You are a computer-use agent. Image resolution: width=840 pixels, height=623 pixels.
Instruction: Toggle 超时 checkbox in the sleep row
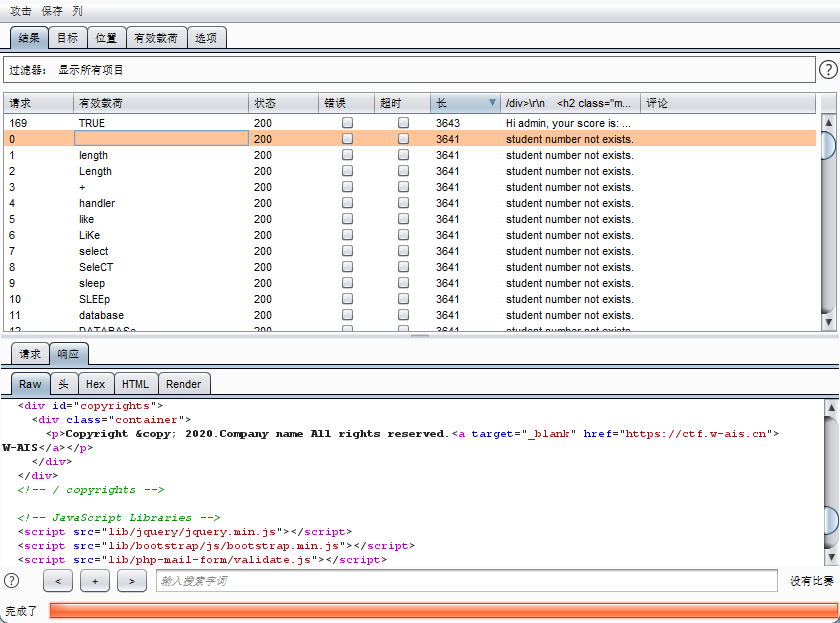[403, 283]
